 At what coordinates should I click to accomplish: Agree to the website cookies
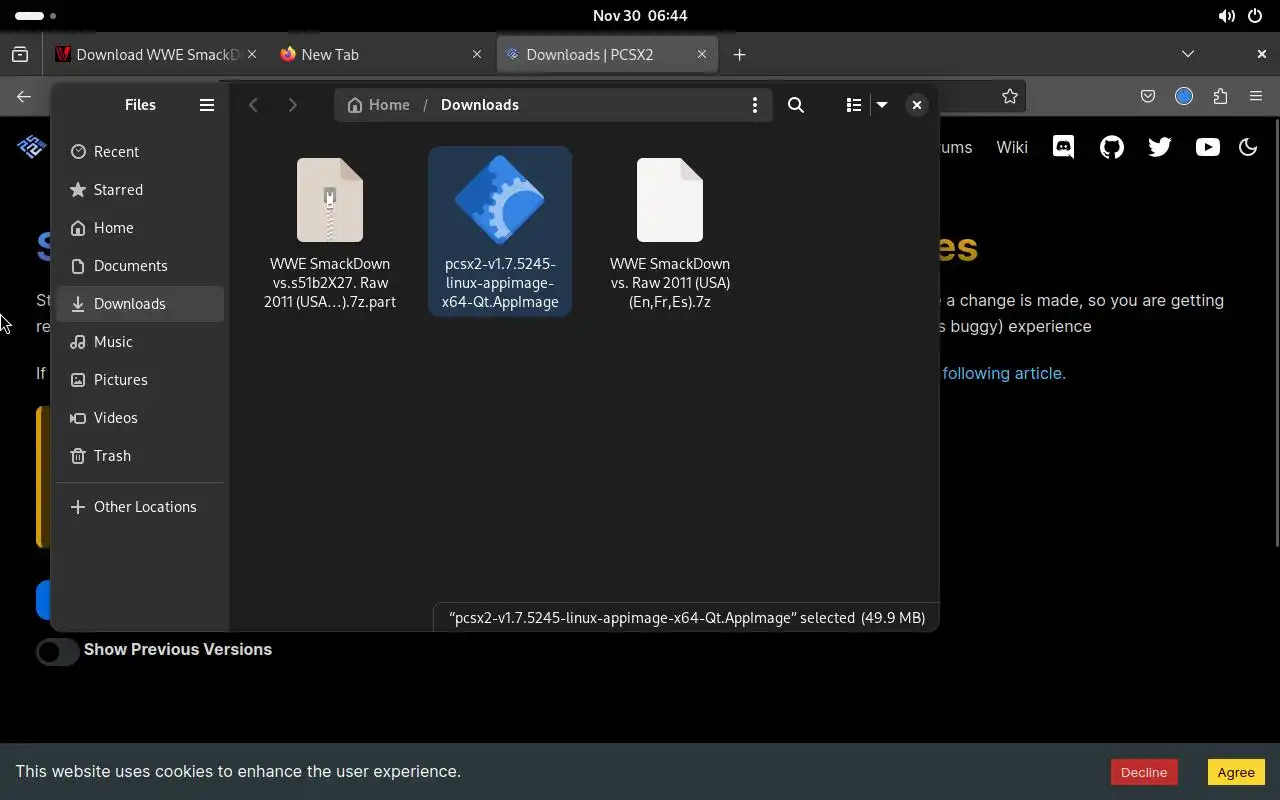(1236, 772)
